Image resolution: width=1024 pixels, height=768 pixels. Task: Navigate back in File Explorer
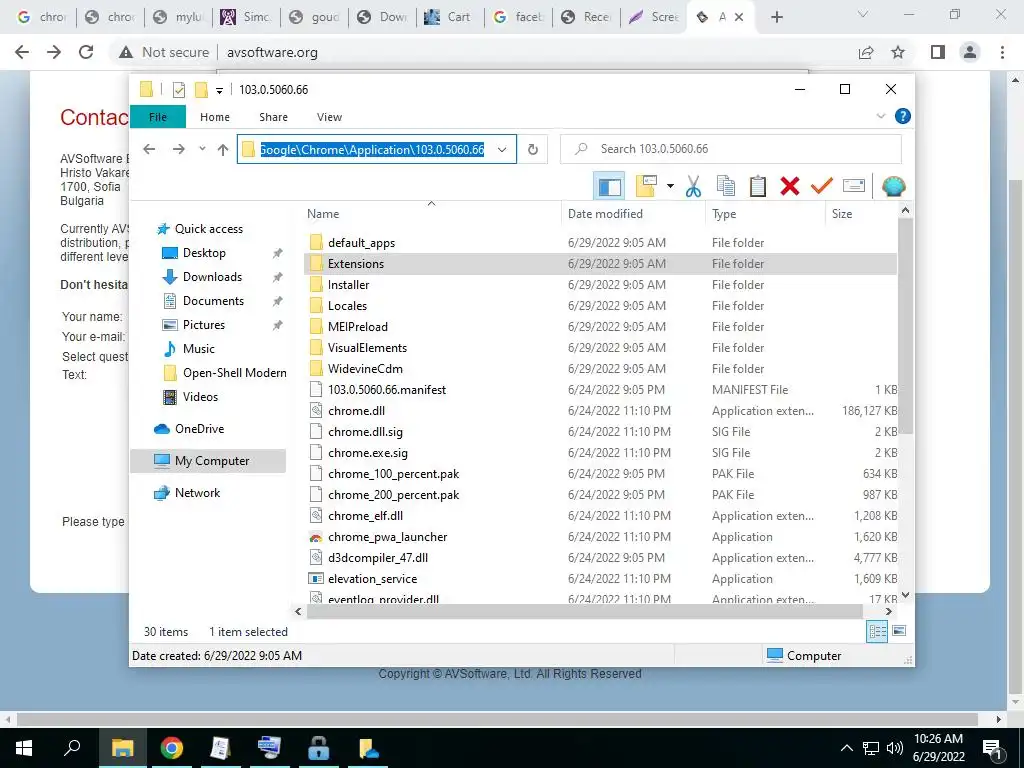click(149, 150)
